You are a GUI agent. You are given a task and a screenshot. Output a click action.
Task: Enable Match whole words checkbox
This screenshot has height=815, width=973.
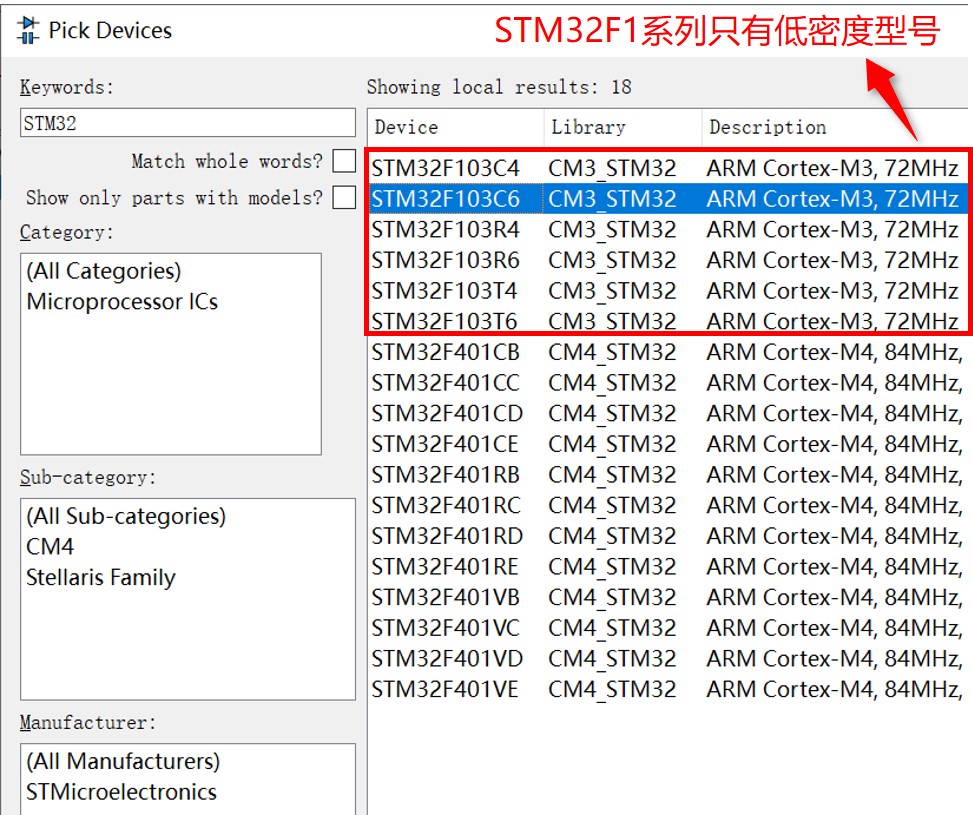pyautogui.click(x=344, y=161)
